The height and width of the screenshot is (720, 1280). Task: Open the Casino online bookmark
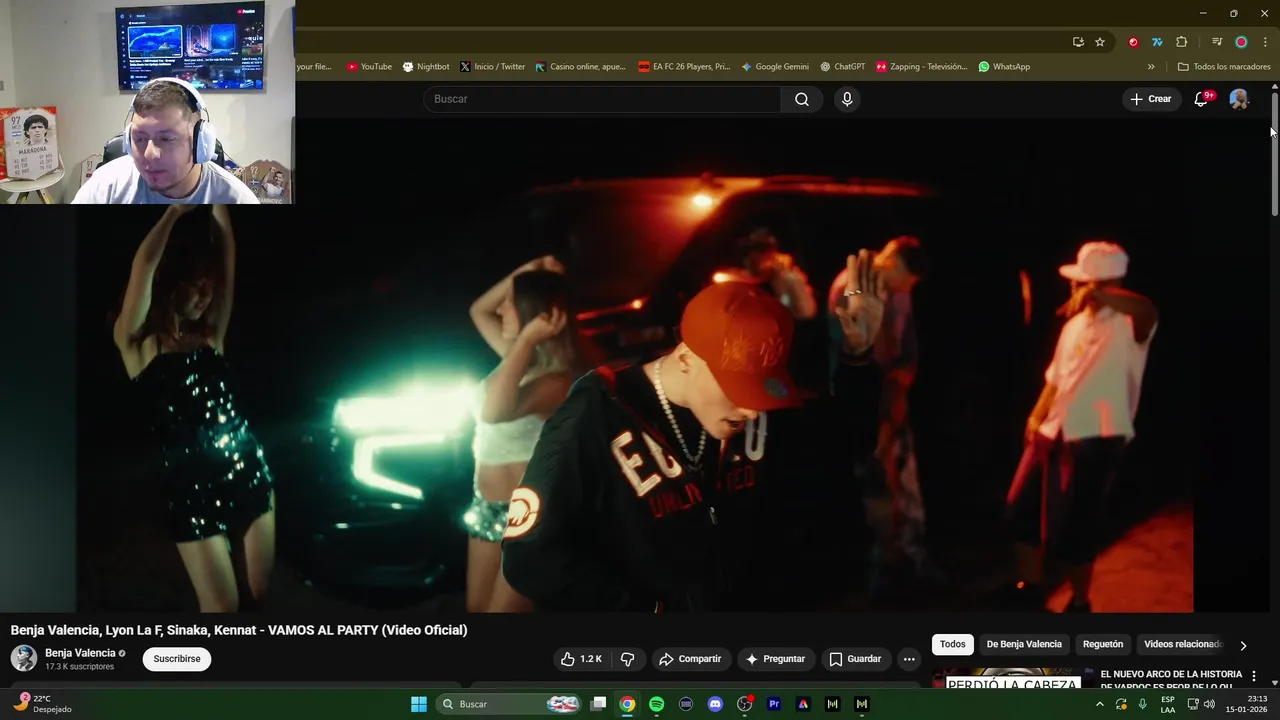581,67
